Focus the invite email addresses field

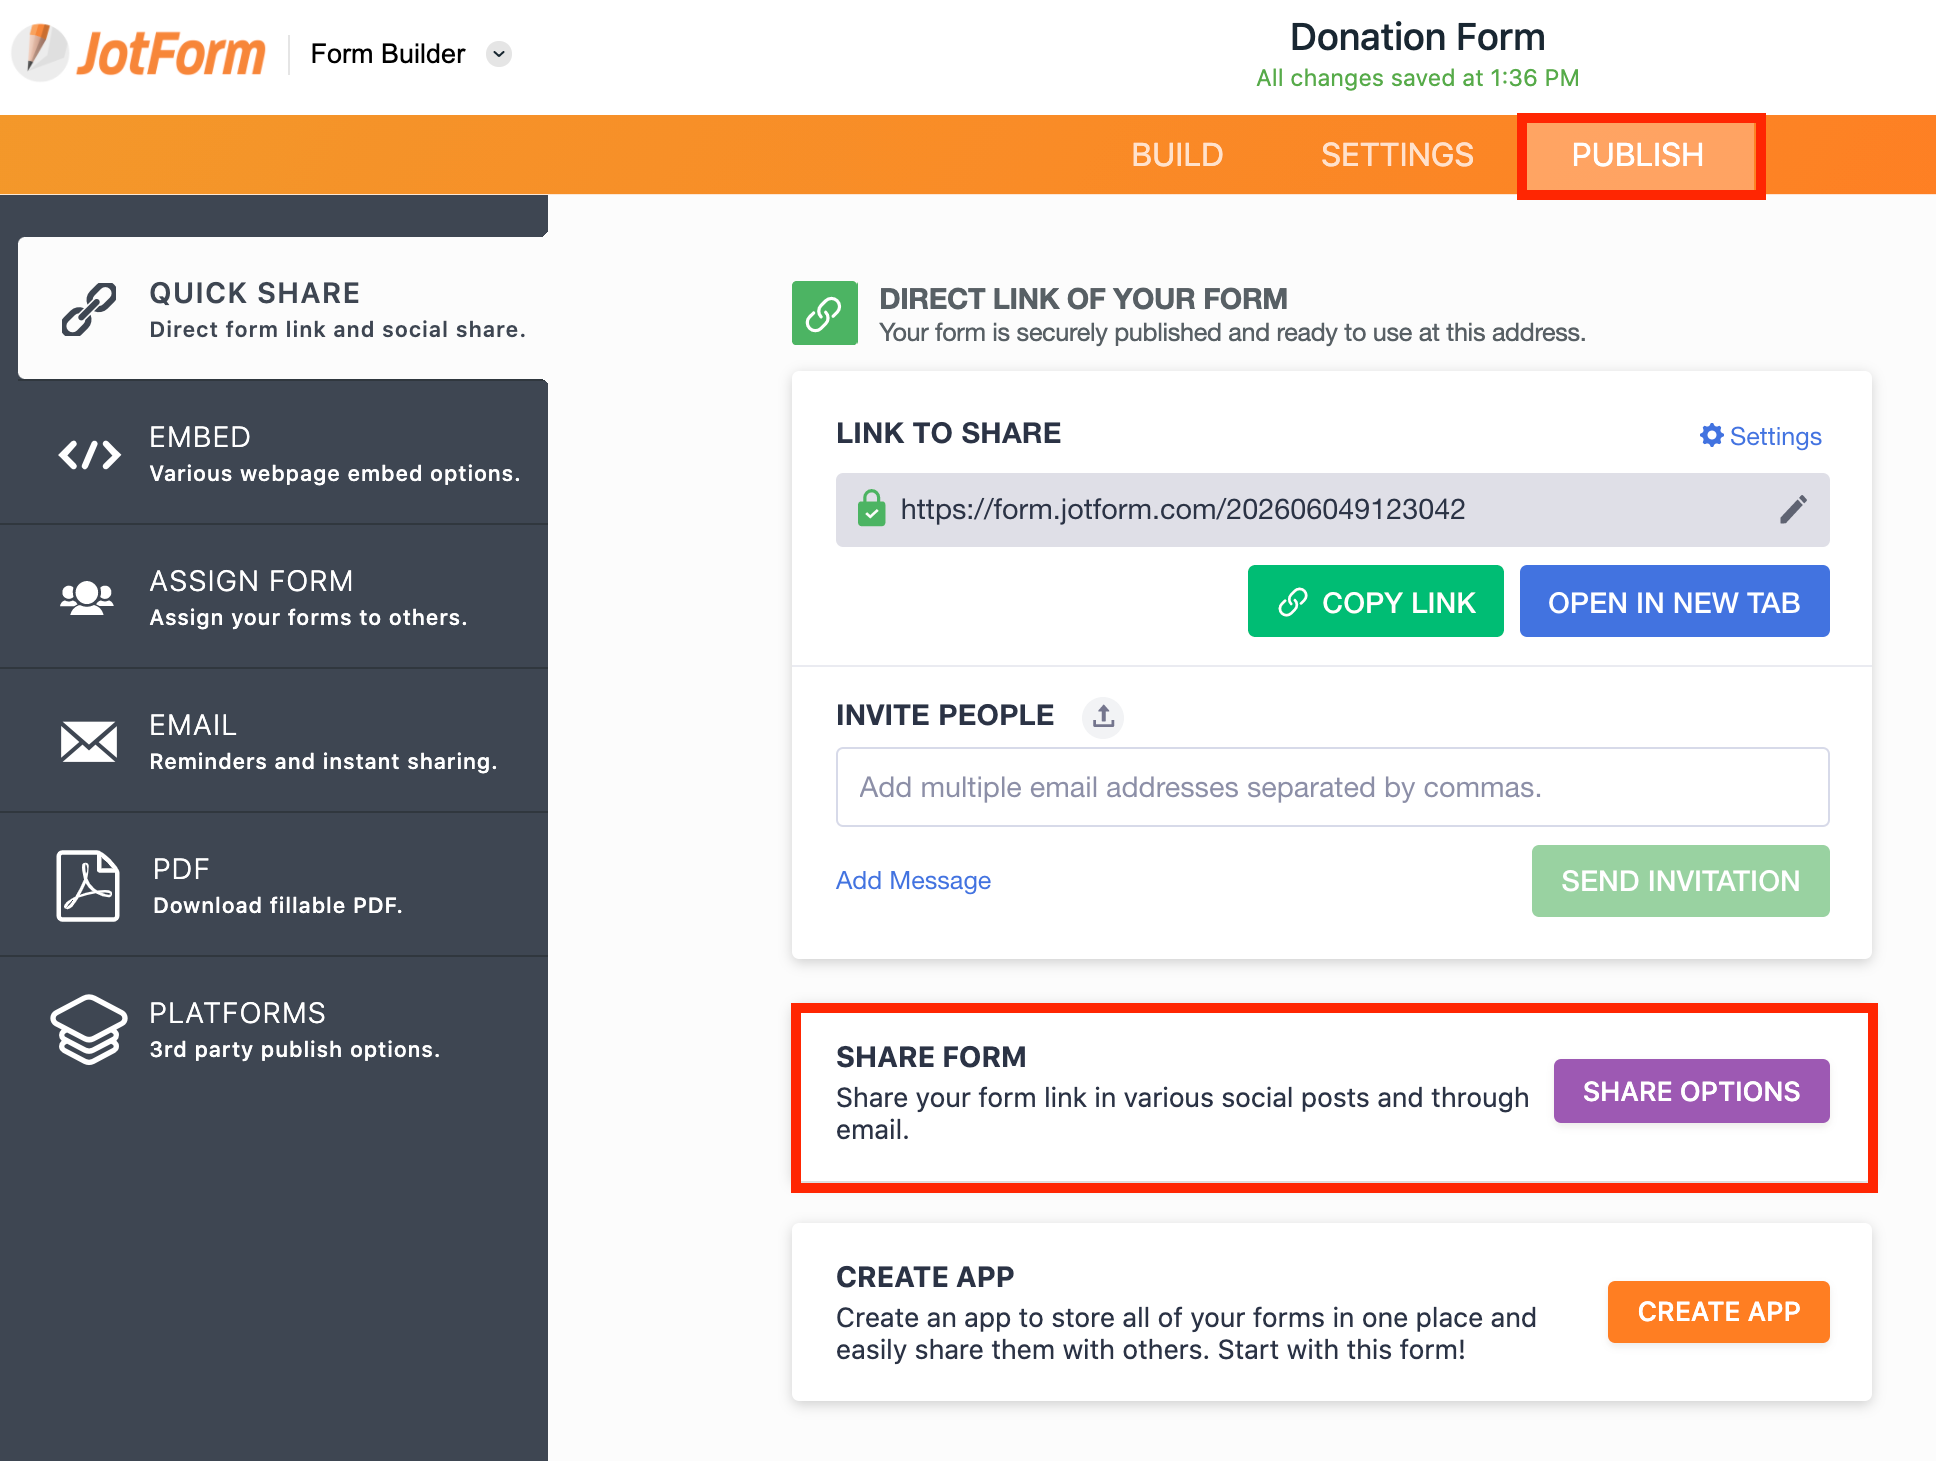click(x=1332, y=787)
